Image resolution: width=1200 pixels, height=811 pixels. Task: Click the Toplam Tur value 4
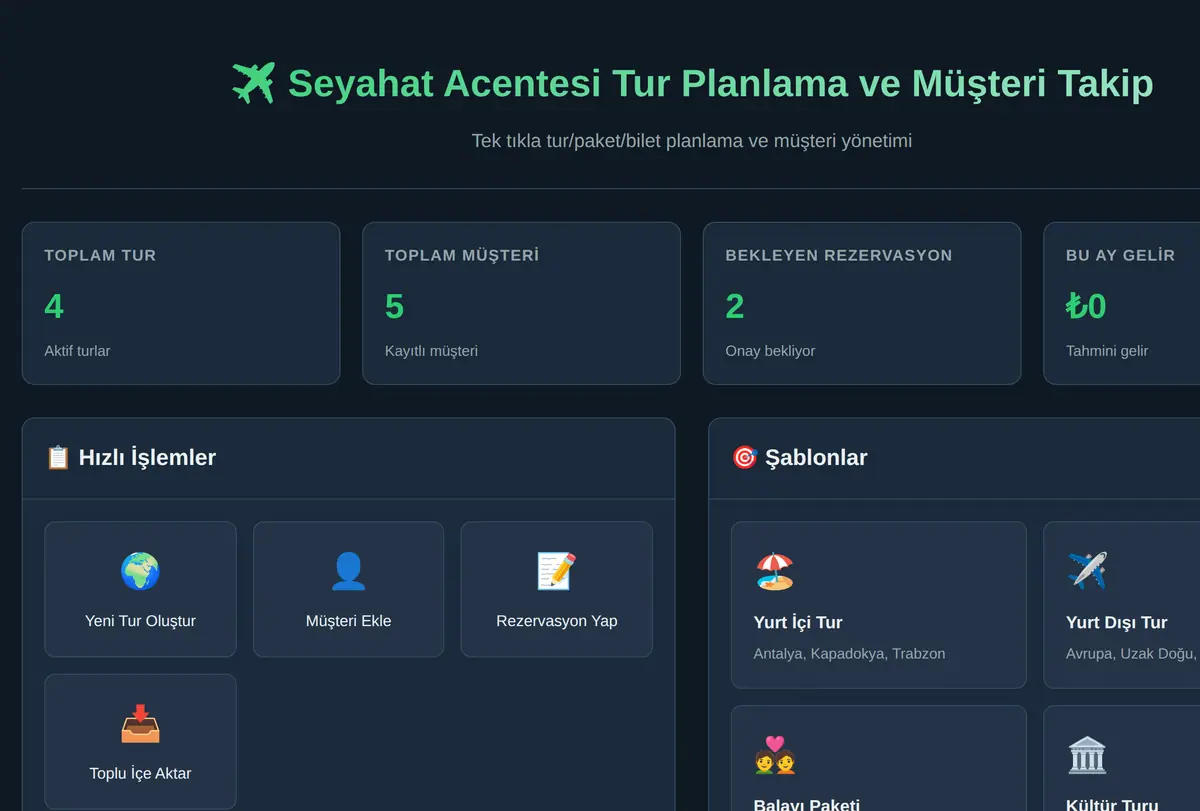54,306
